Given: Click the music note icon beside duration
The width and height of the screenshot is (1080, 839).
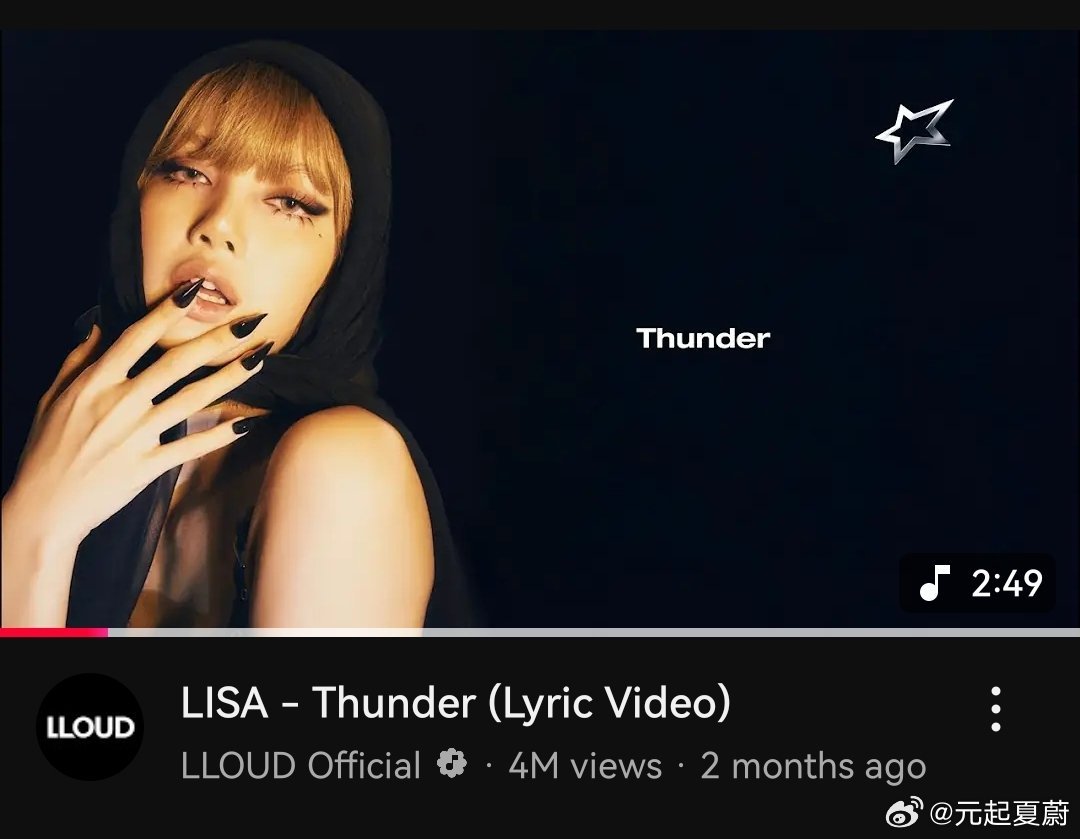Looking at the screenshot, I should click(x=935, y=583).
